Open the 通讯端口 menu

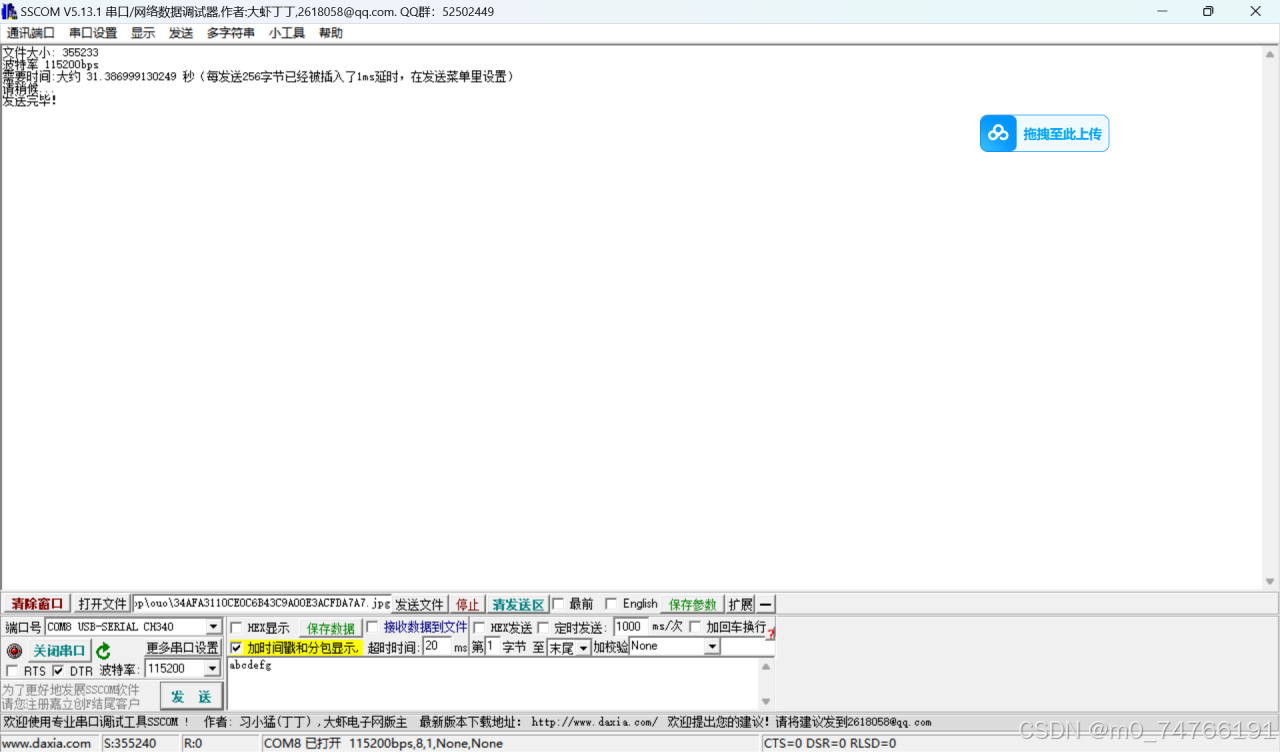(x=31, y=33)
